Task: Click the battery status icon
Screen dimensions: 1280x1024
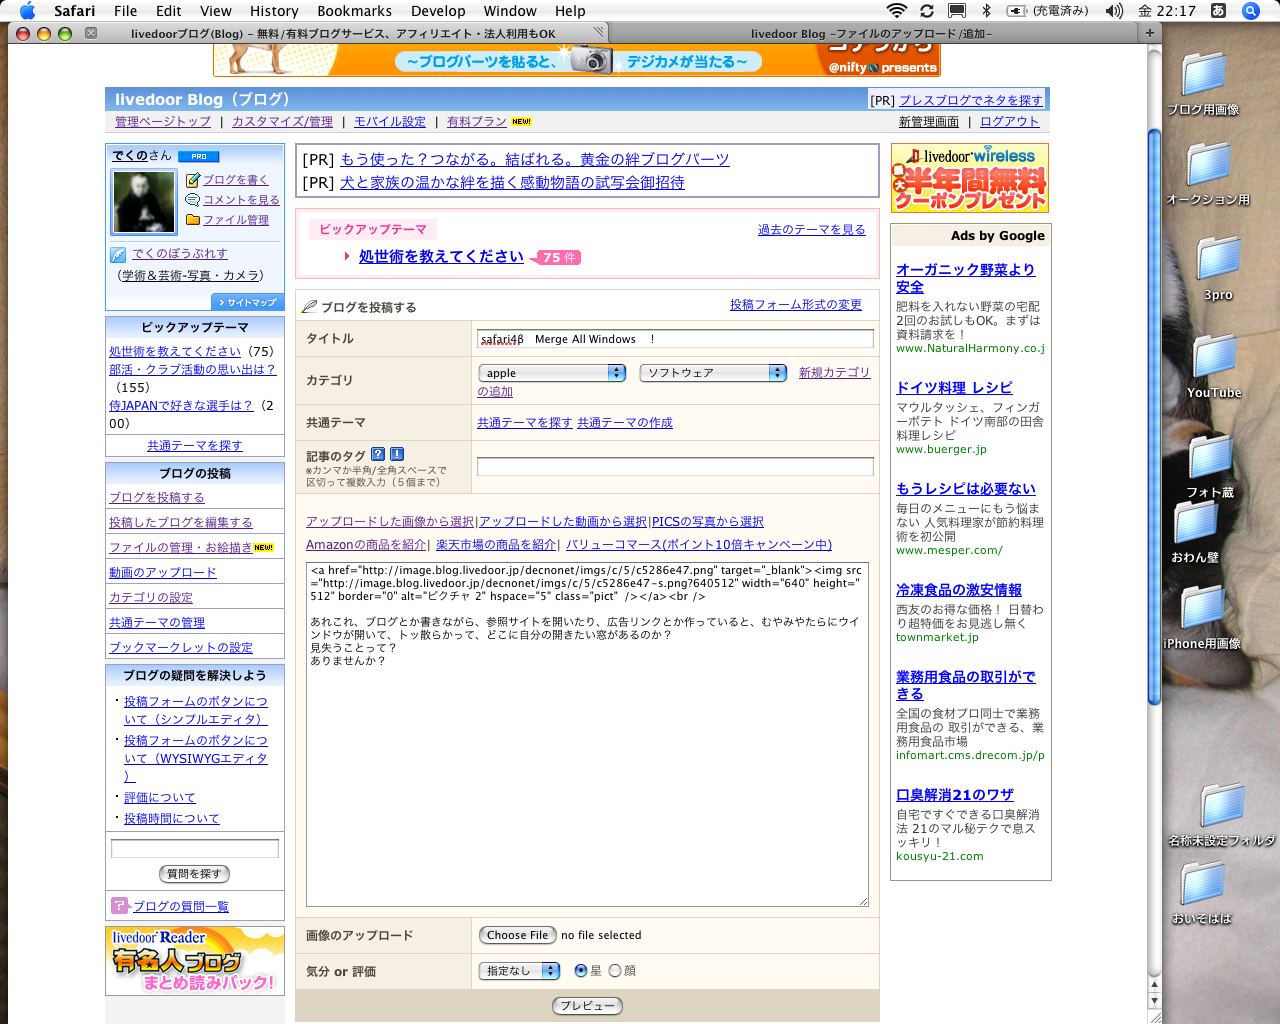Action: point(1017,11)
